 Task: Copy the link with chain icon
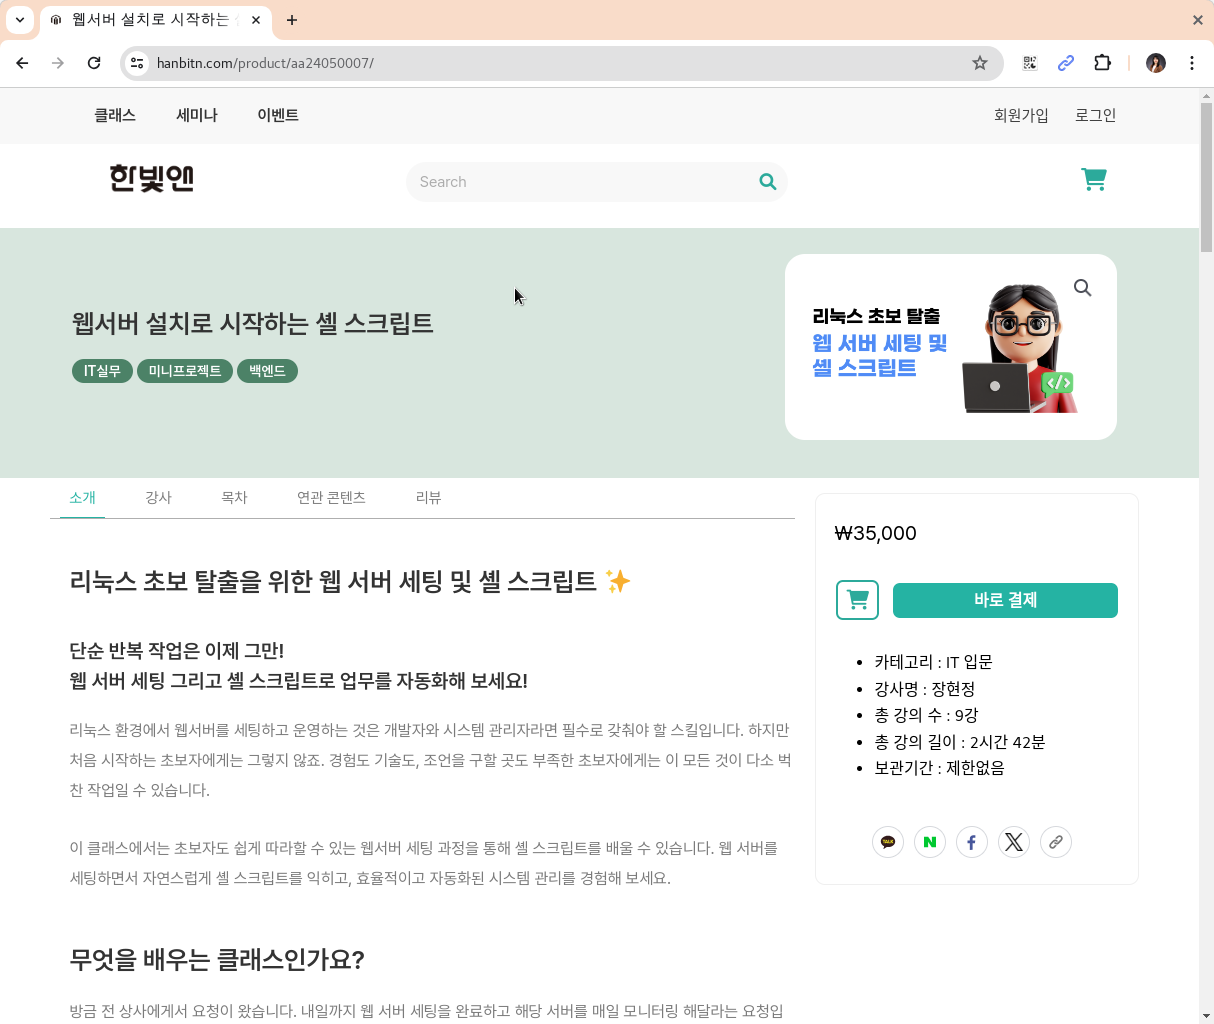[x=1056, y=842]
